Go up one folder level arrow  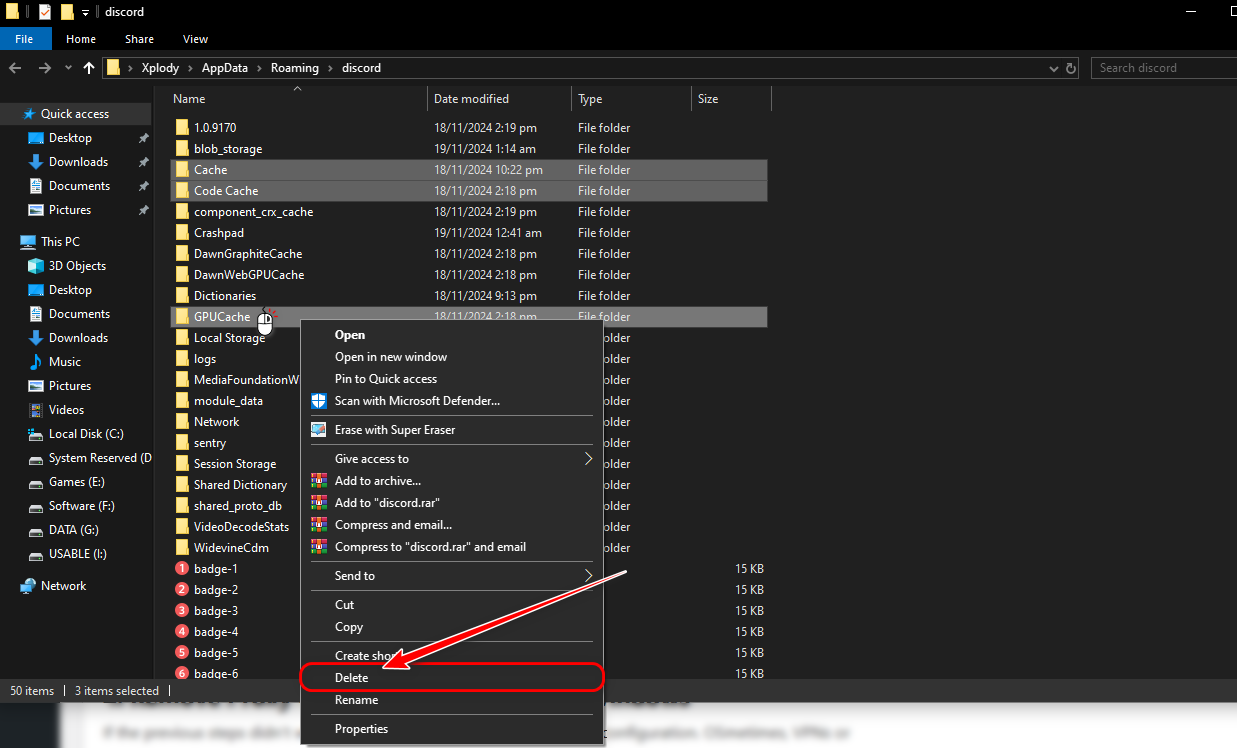pos(89,68)
